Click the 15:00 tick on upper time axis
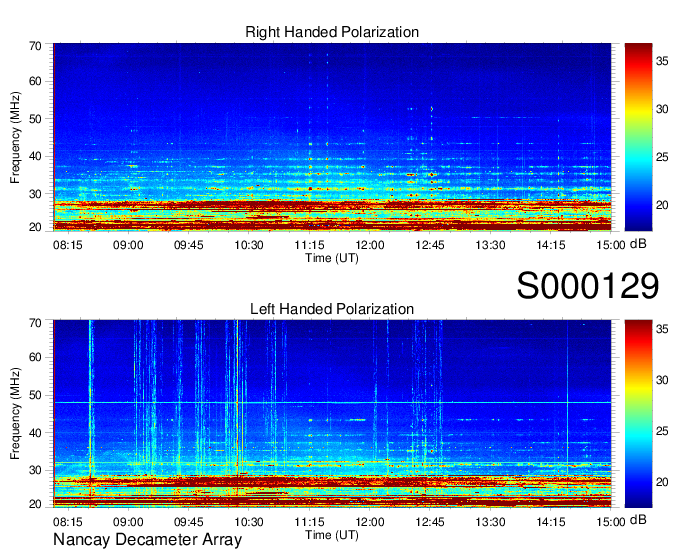The height and width of the screenshot is (552, 680). coord(611,245)
